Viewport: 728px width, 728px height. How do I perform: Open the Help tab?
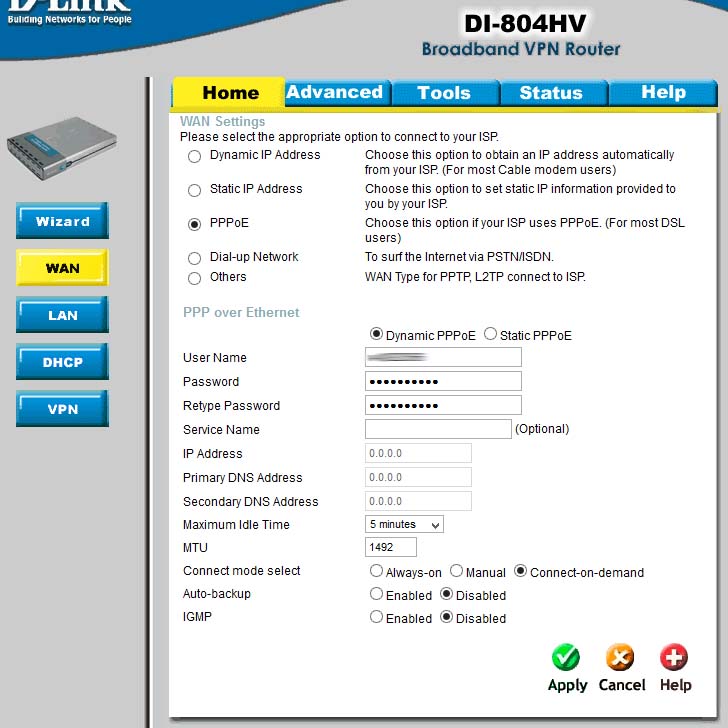pyautogui.click(x=663, y=92)
